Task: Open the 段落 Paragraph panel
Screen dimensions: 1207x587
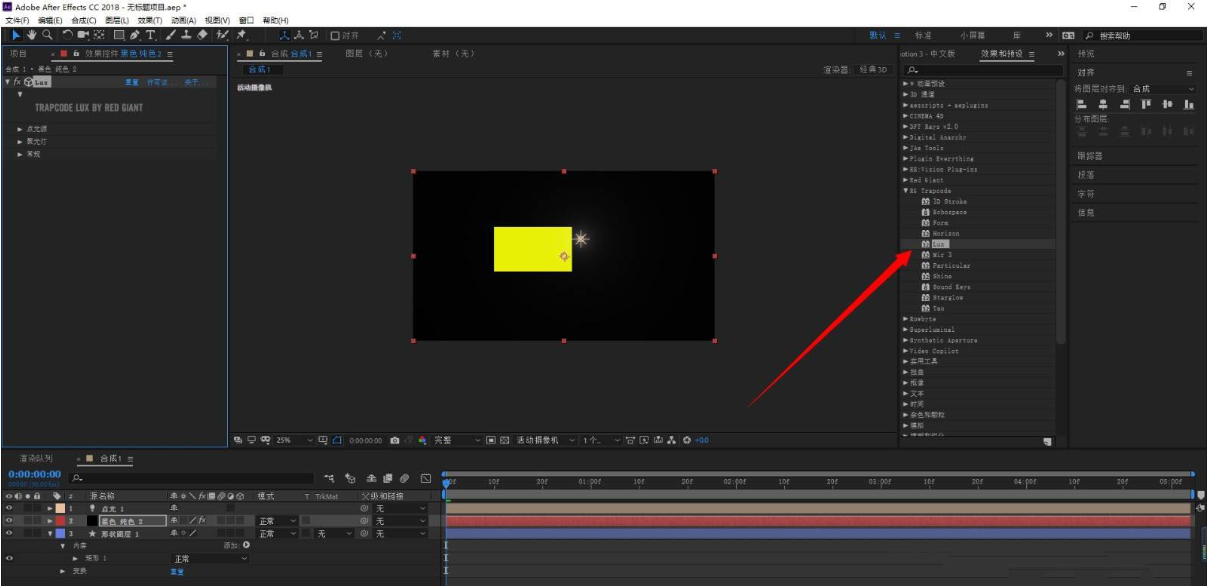Action: (1086, 175)
